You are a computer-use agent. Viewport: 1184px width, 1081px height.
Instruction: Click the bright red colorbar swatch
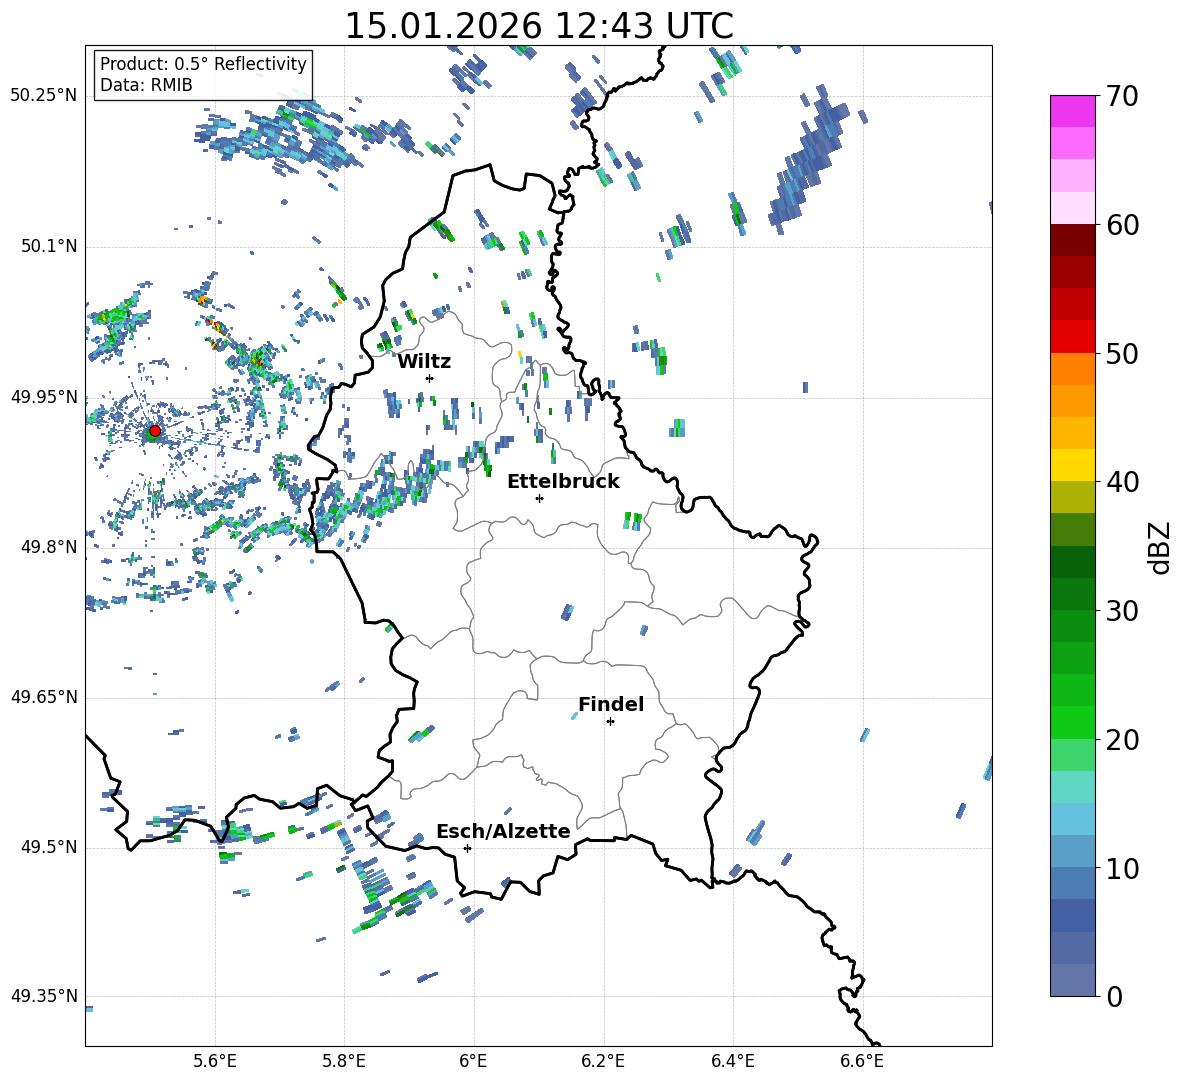click(1072, 337)
